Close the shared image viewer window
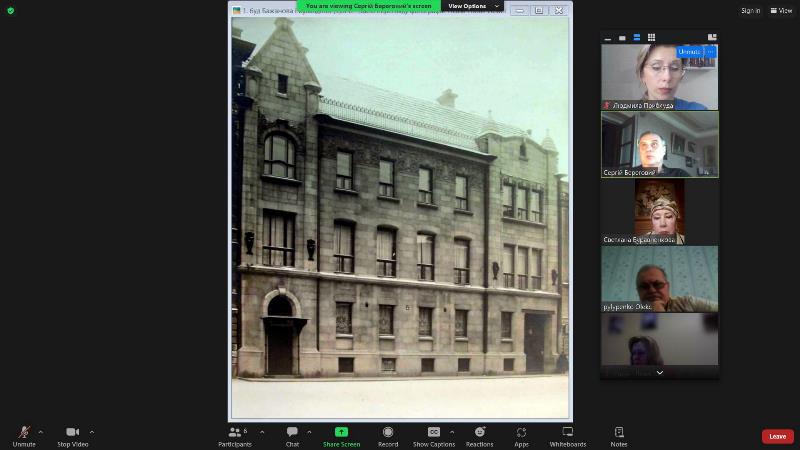Screen dimensions: 800x450 (x=559, y=10)
